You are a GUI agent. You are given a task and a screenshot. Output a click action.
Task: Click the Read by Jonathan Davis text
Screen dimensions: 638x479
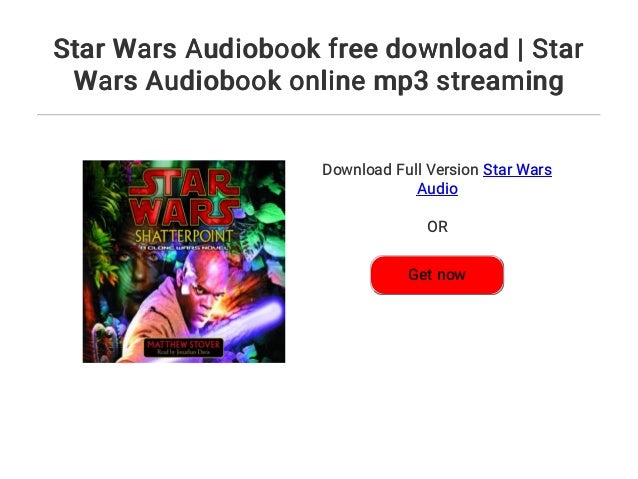point(183,352)
